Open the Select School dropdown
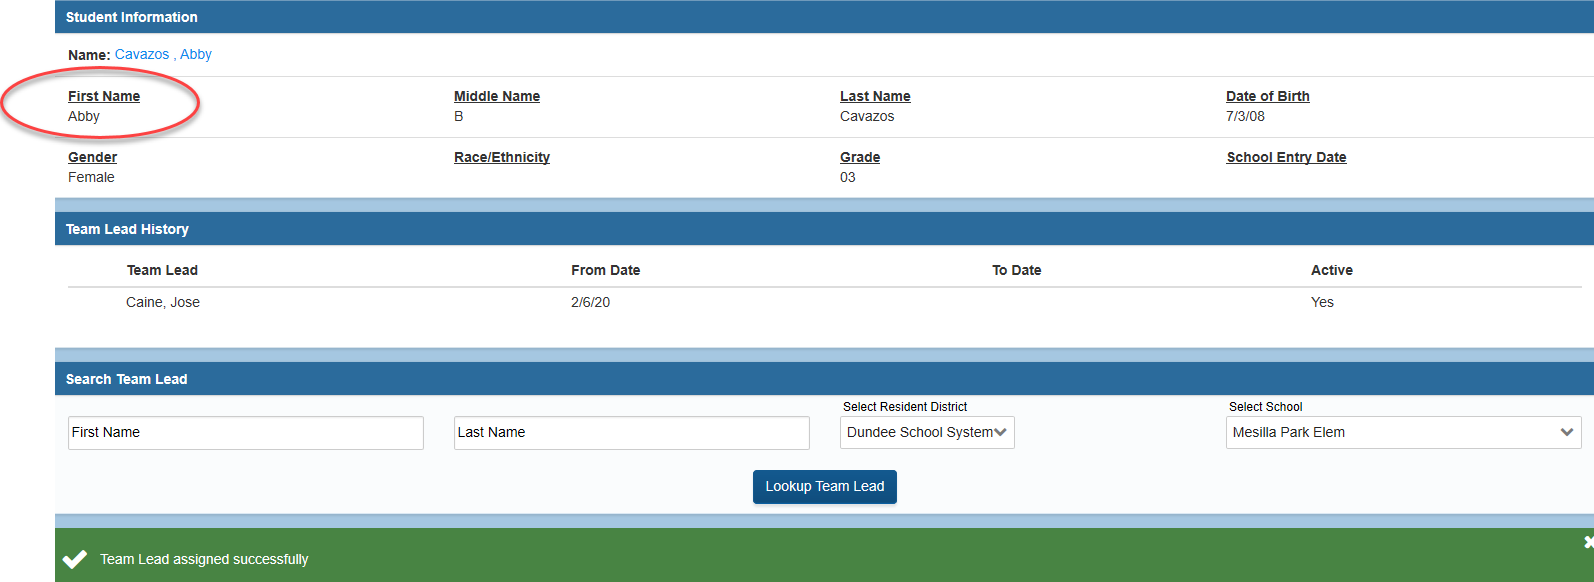 1402,432
